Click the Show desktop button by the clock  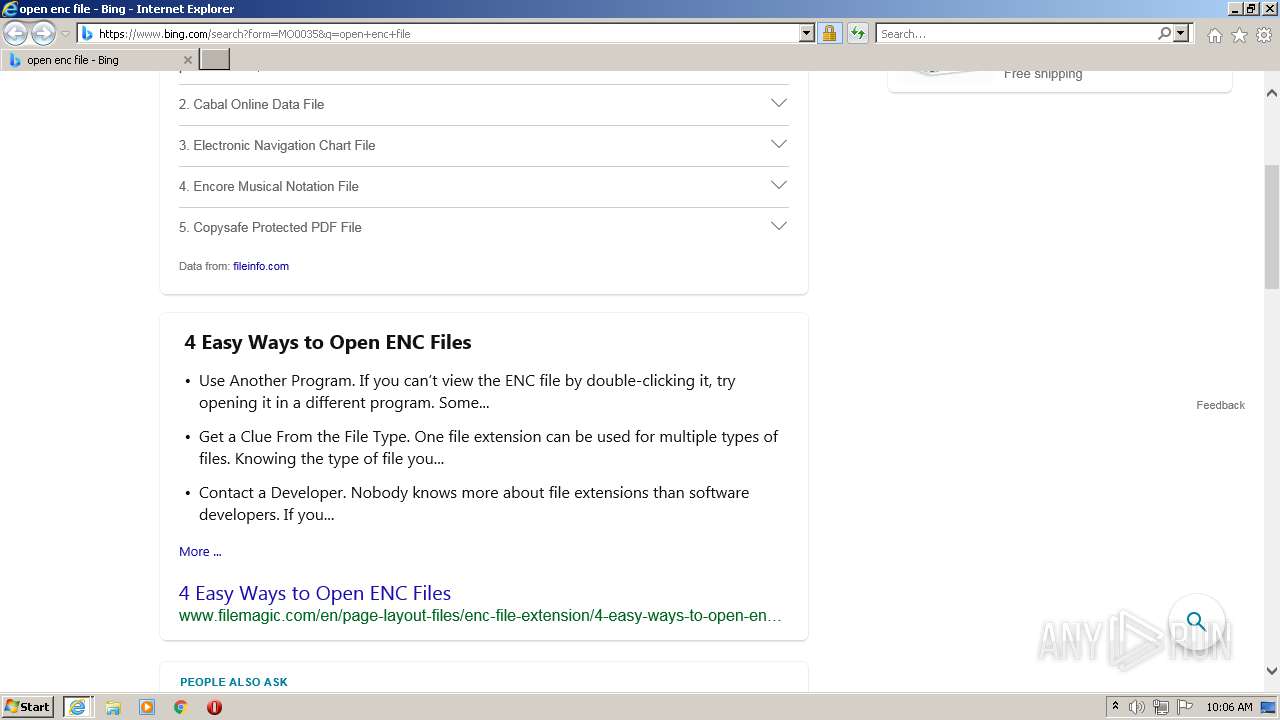(1269, 707)
